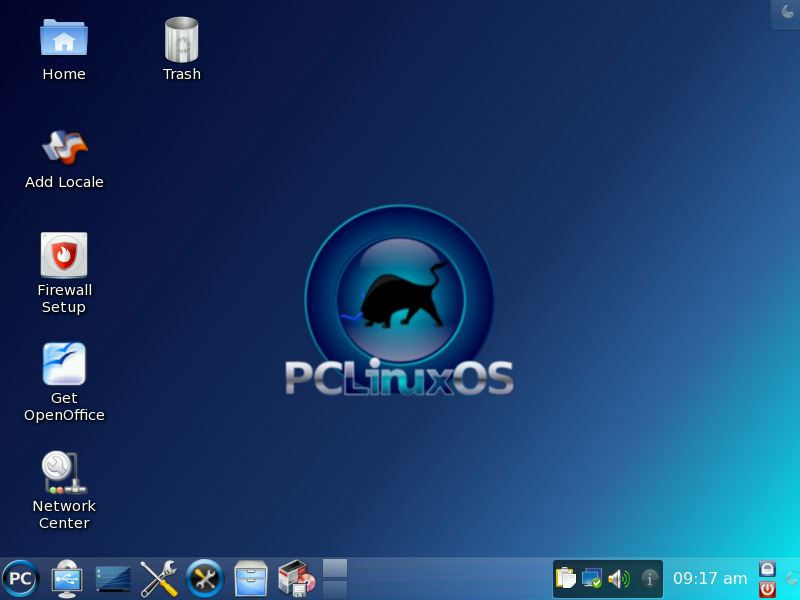The height and width of the screenshot is (600, 800).
Task: Click the red power shutdown button
Action: pos(767,589)
